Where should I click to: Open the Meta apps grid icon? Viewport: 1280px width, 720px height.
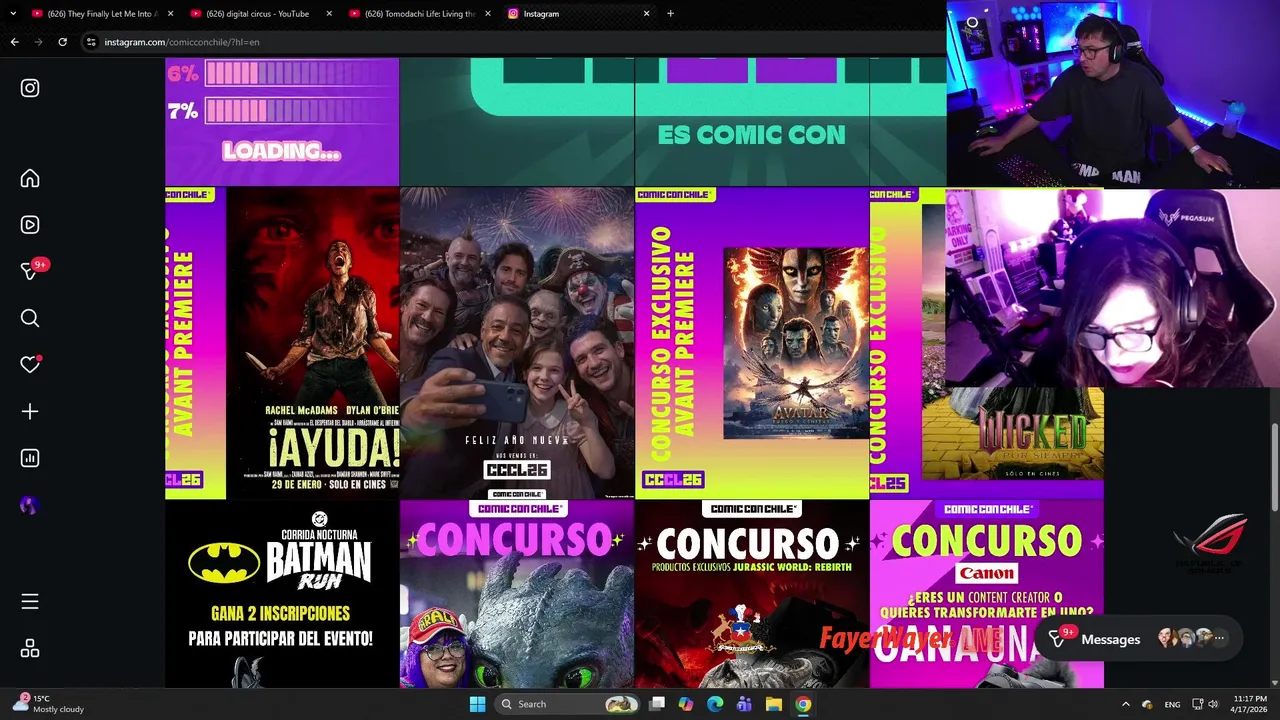(30, 648)
